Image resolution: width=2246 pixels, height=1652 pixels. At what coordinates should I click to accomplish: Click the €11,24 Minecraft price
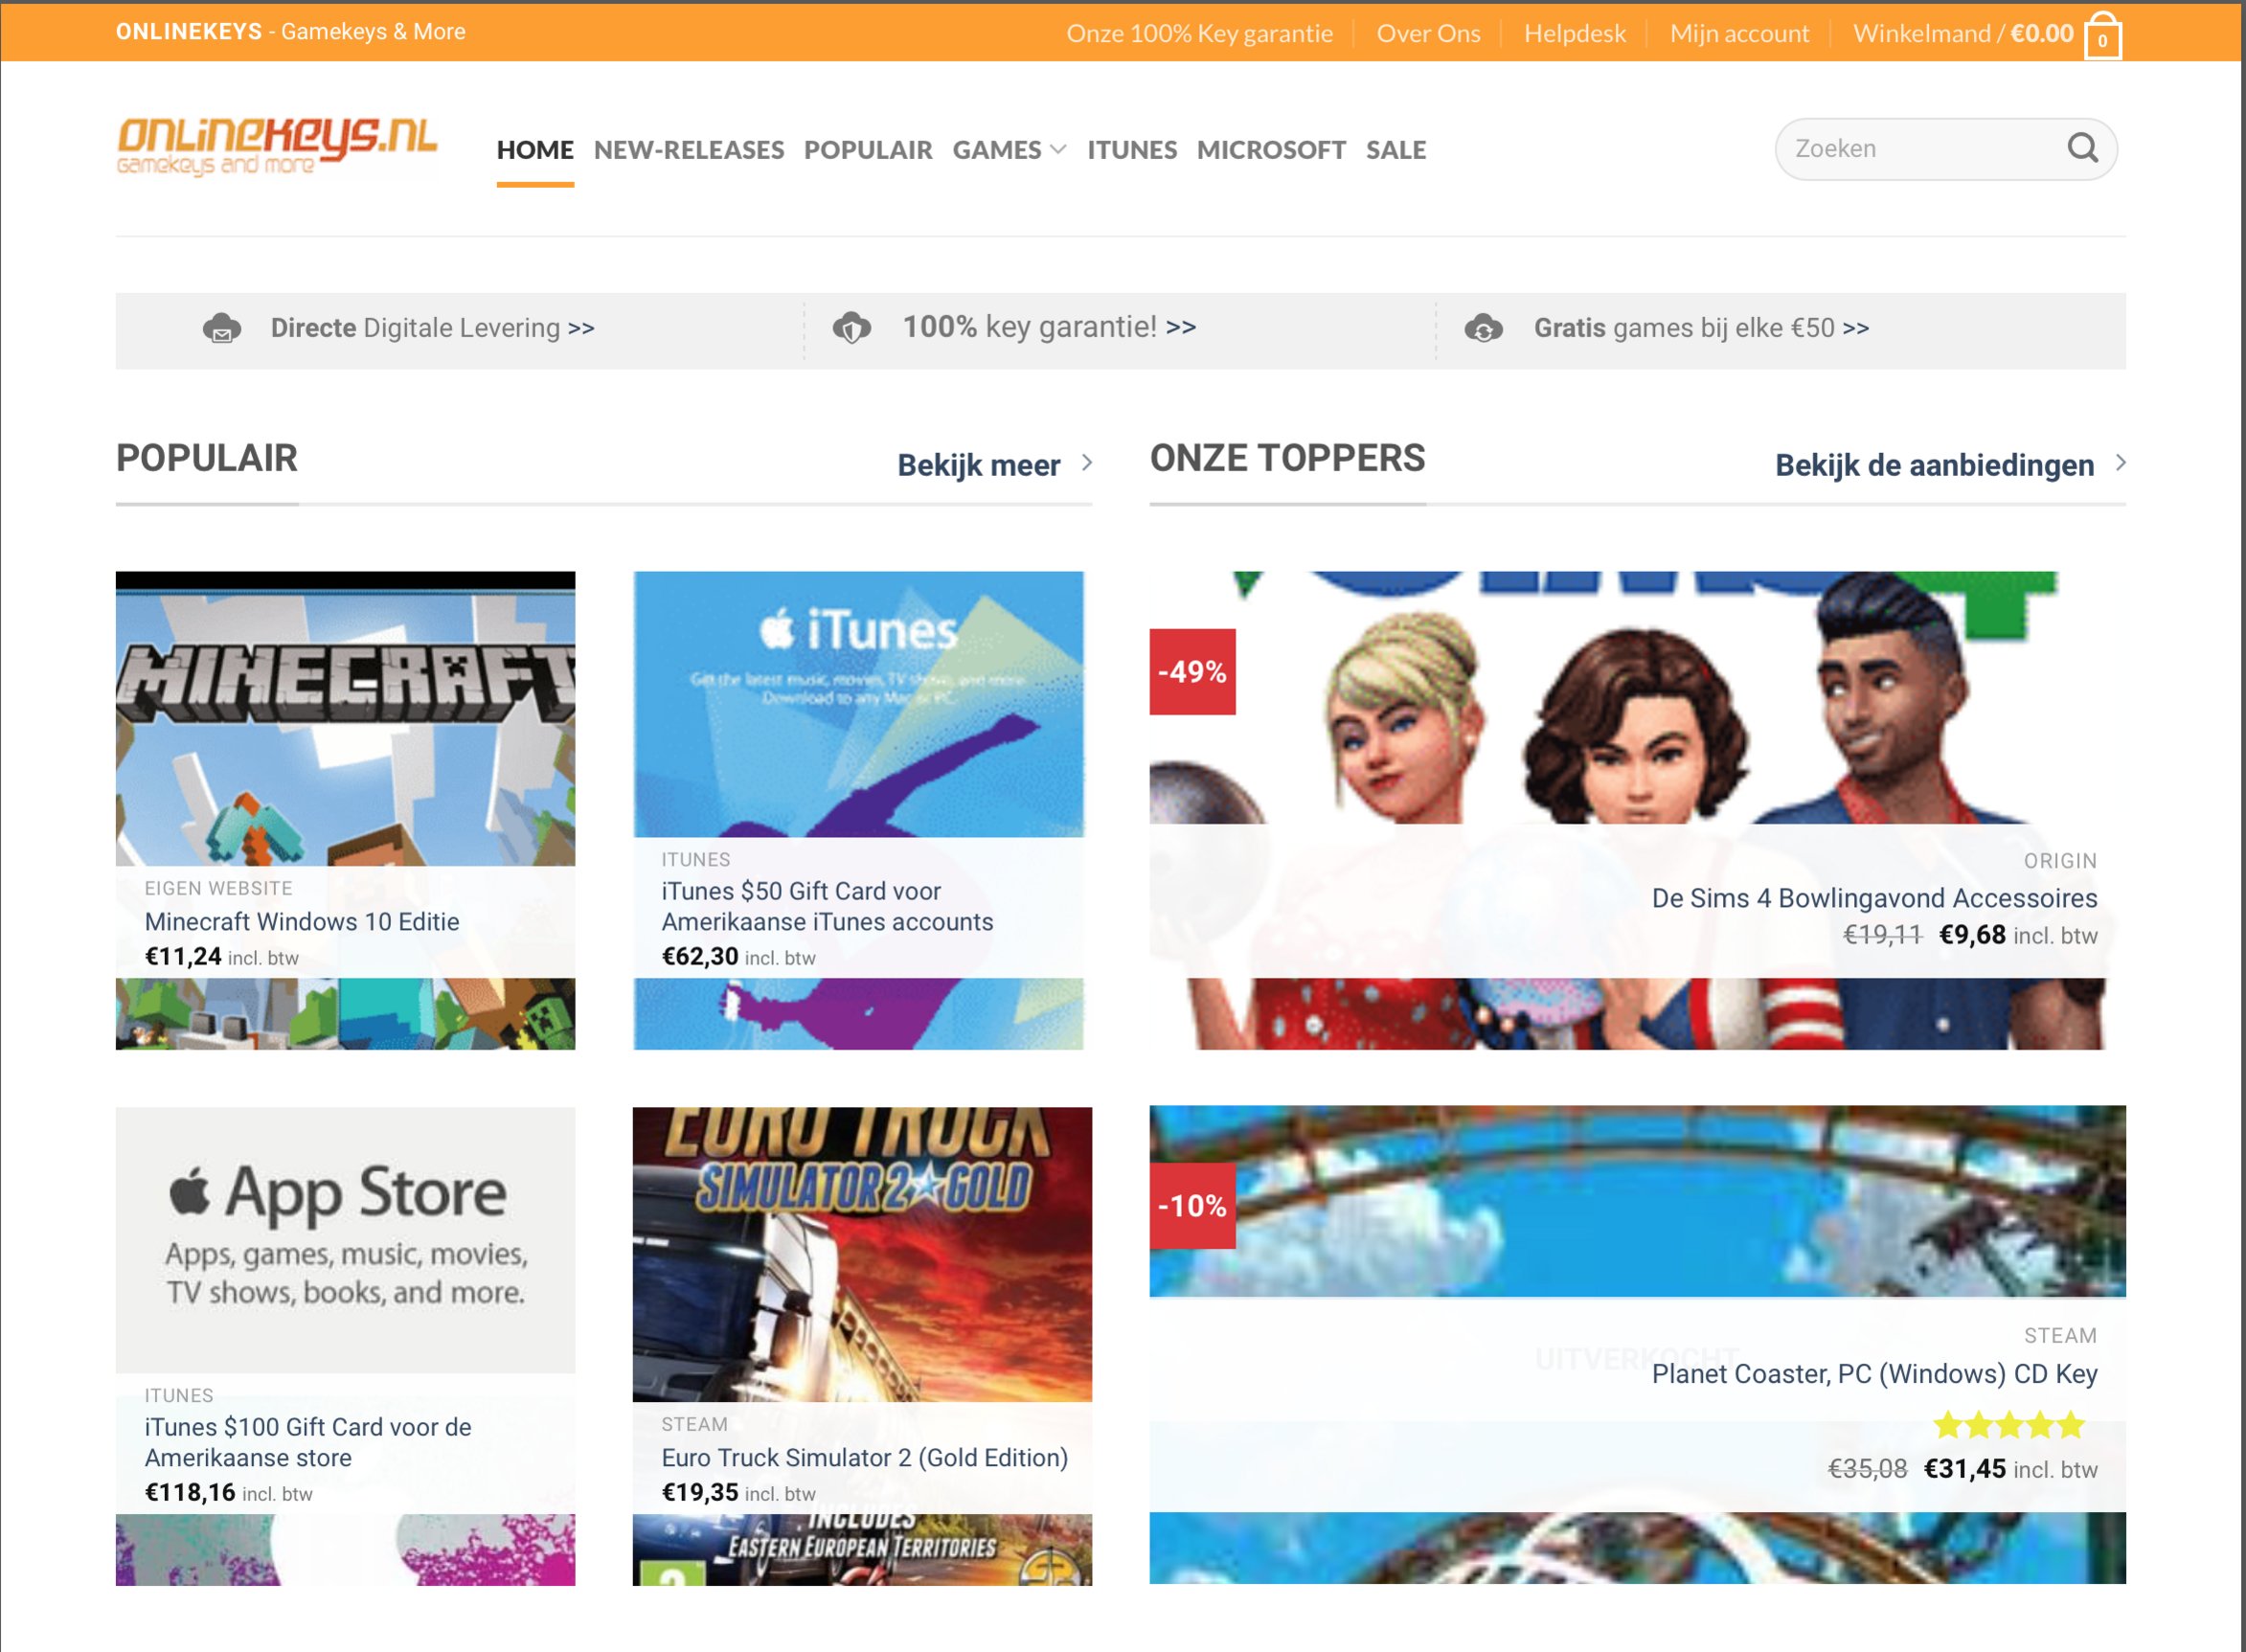coord(183,956)
